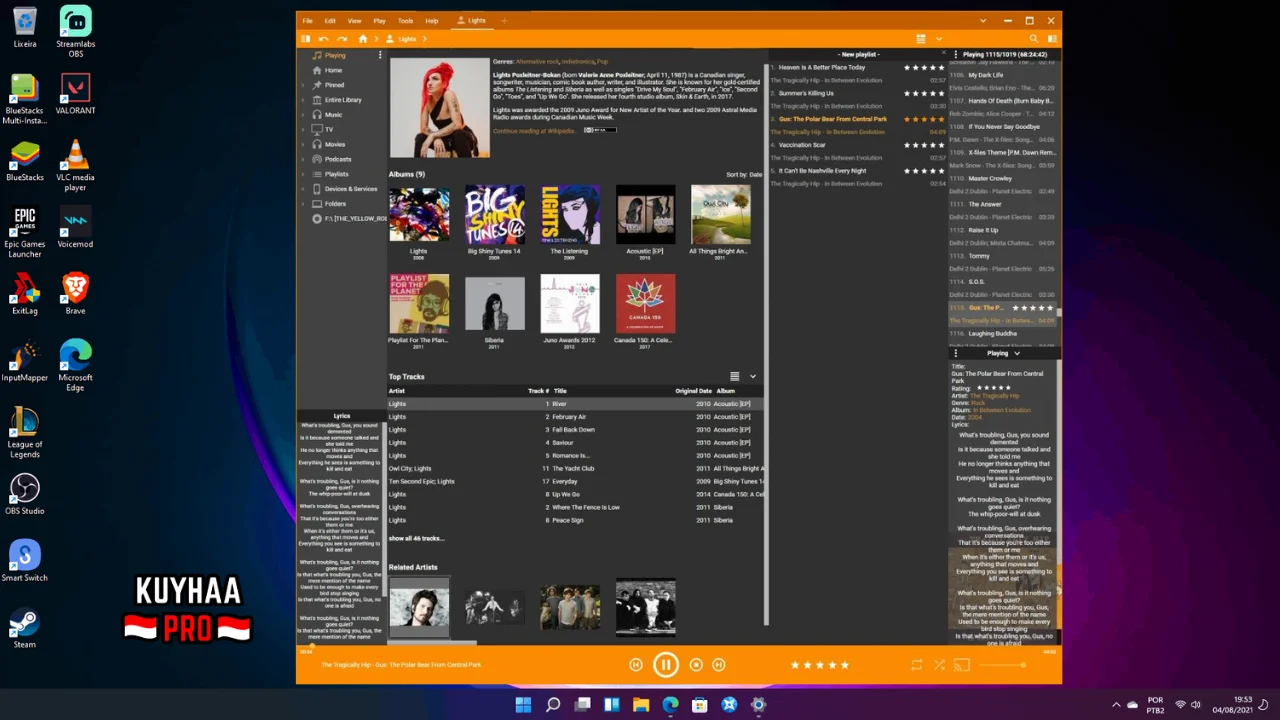The image size is (1280, 720).
Task: Toggle the right panel layout icon
Action: click(x=1053, y=39)
